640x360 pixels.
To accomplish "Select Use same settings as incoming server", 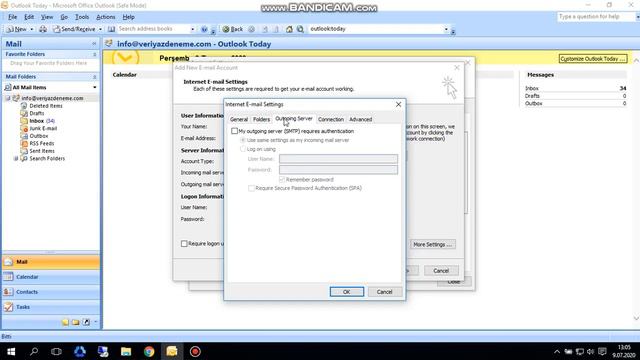I will point(243,140).
